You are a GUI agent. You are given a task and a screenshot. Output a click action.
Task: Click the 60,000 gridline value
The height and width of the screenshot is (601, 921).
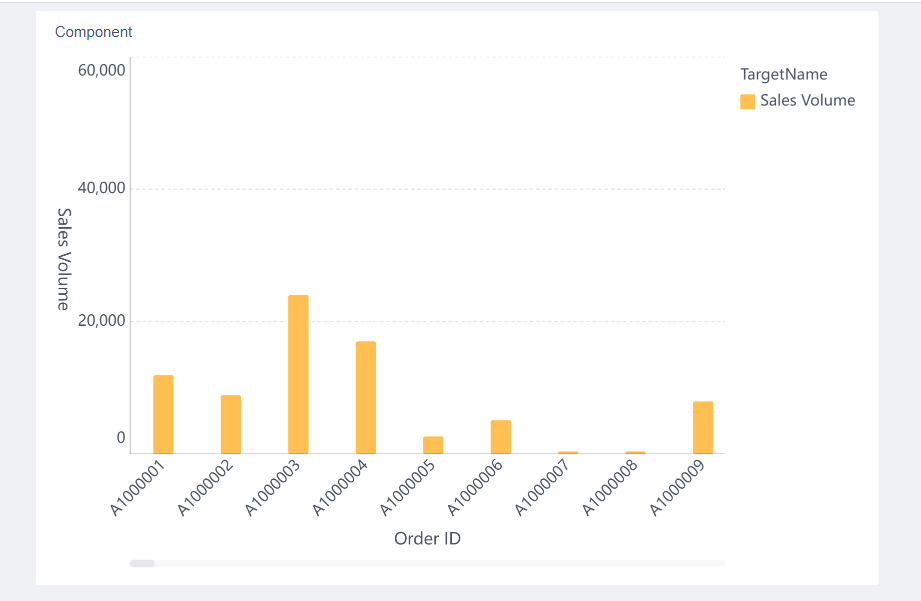tap(102, 70)
